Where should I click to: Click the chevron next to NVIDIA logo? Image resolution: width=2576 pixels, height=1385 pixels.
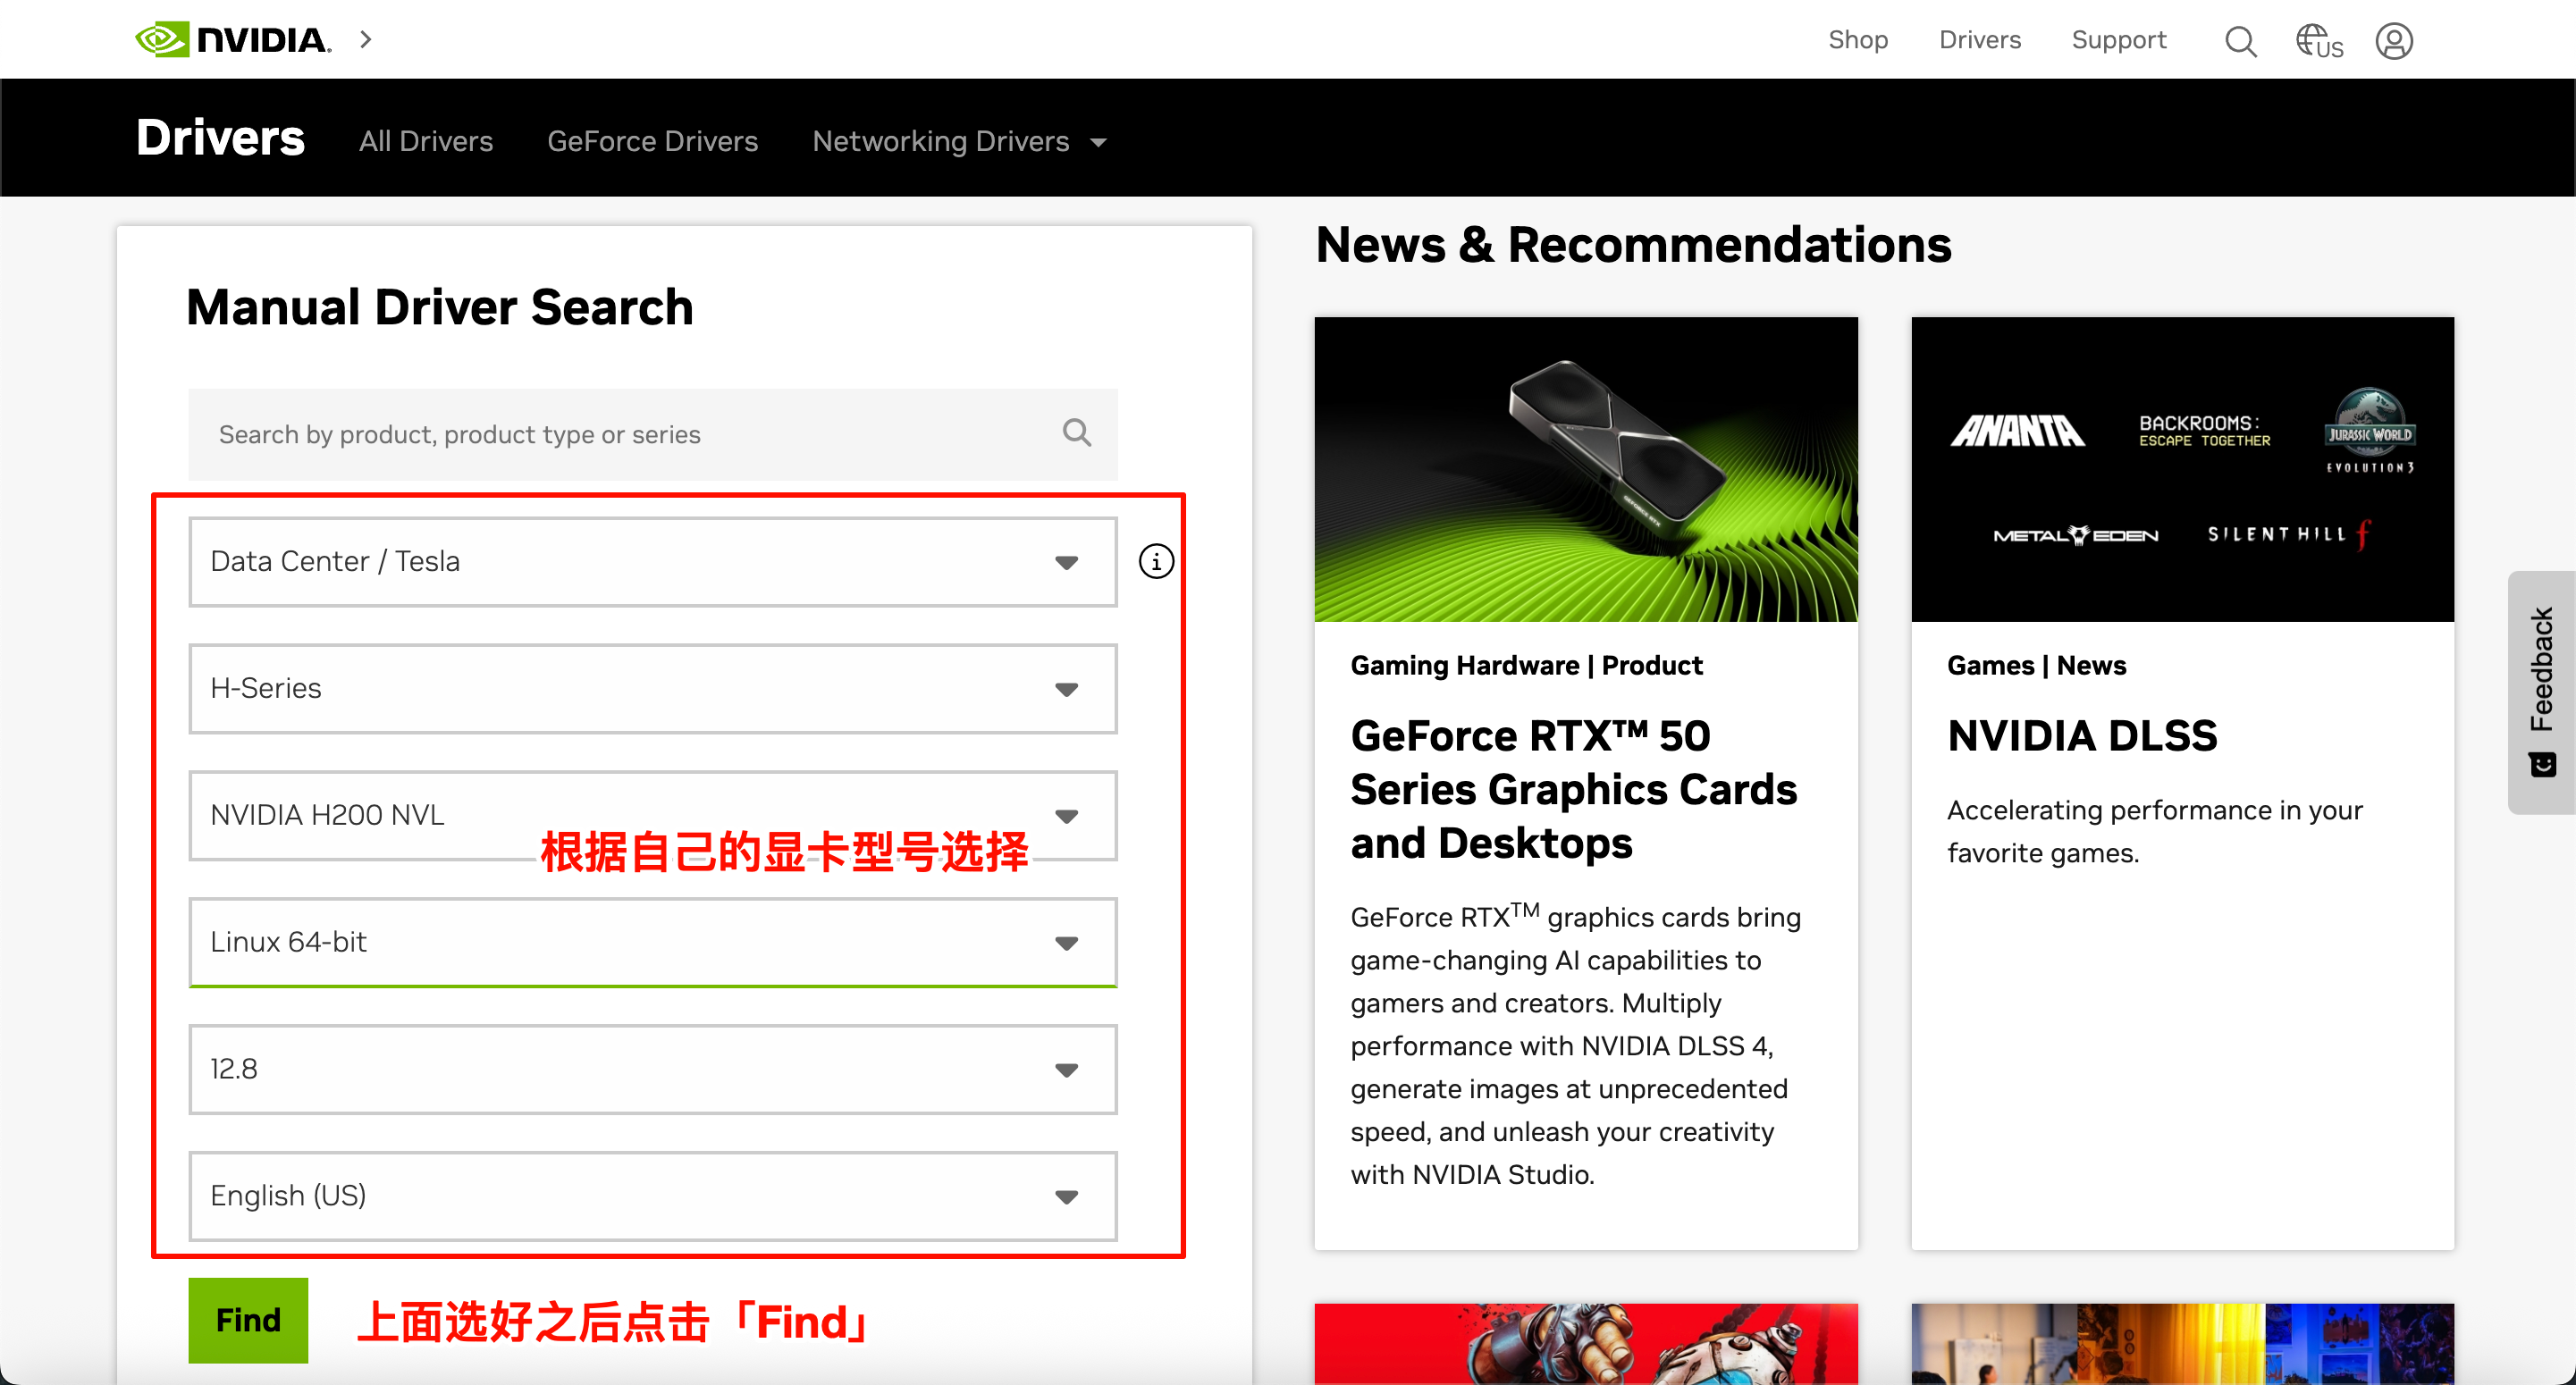click(366, 40)
